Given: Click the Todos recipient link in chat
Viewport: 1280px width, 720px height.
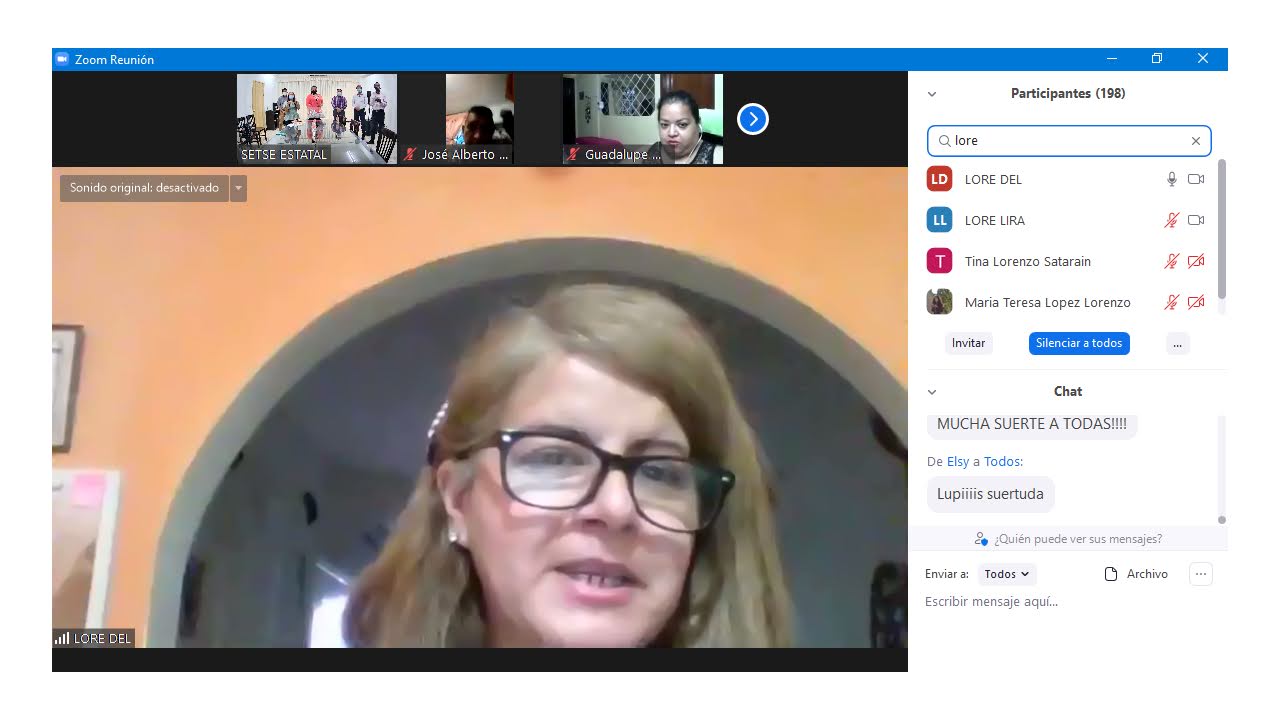Looking at the screenshot, I should (x=1001, y=462).
